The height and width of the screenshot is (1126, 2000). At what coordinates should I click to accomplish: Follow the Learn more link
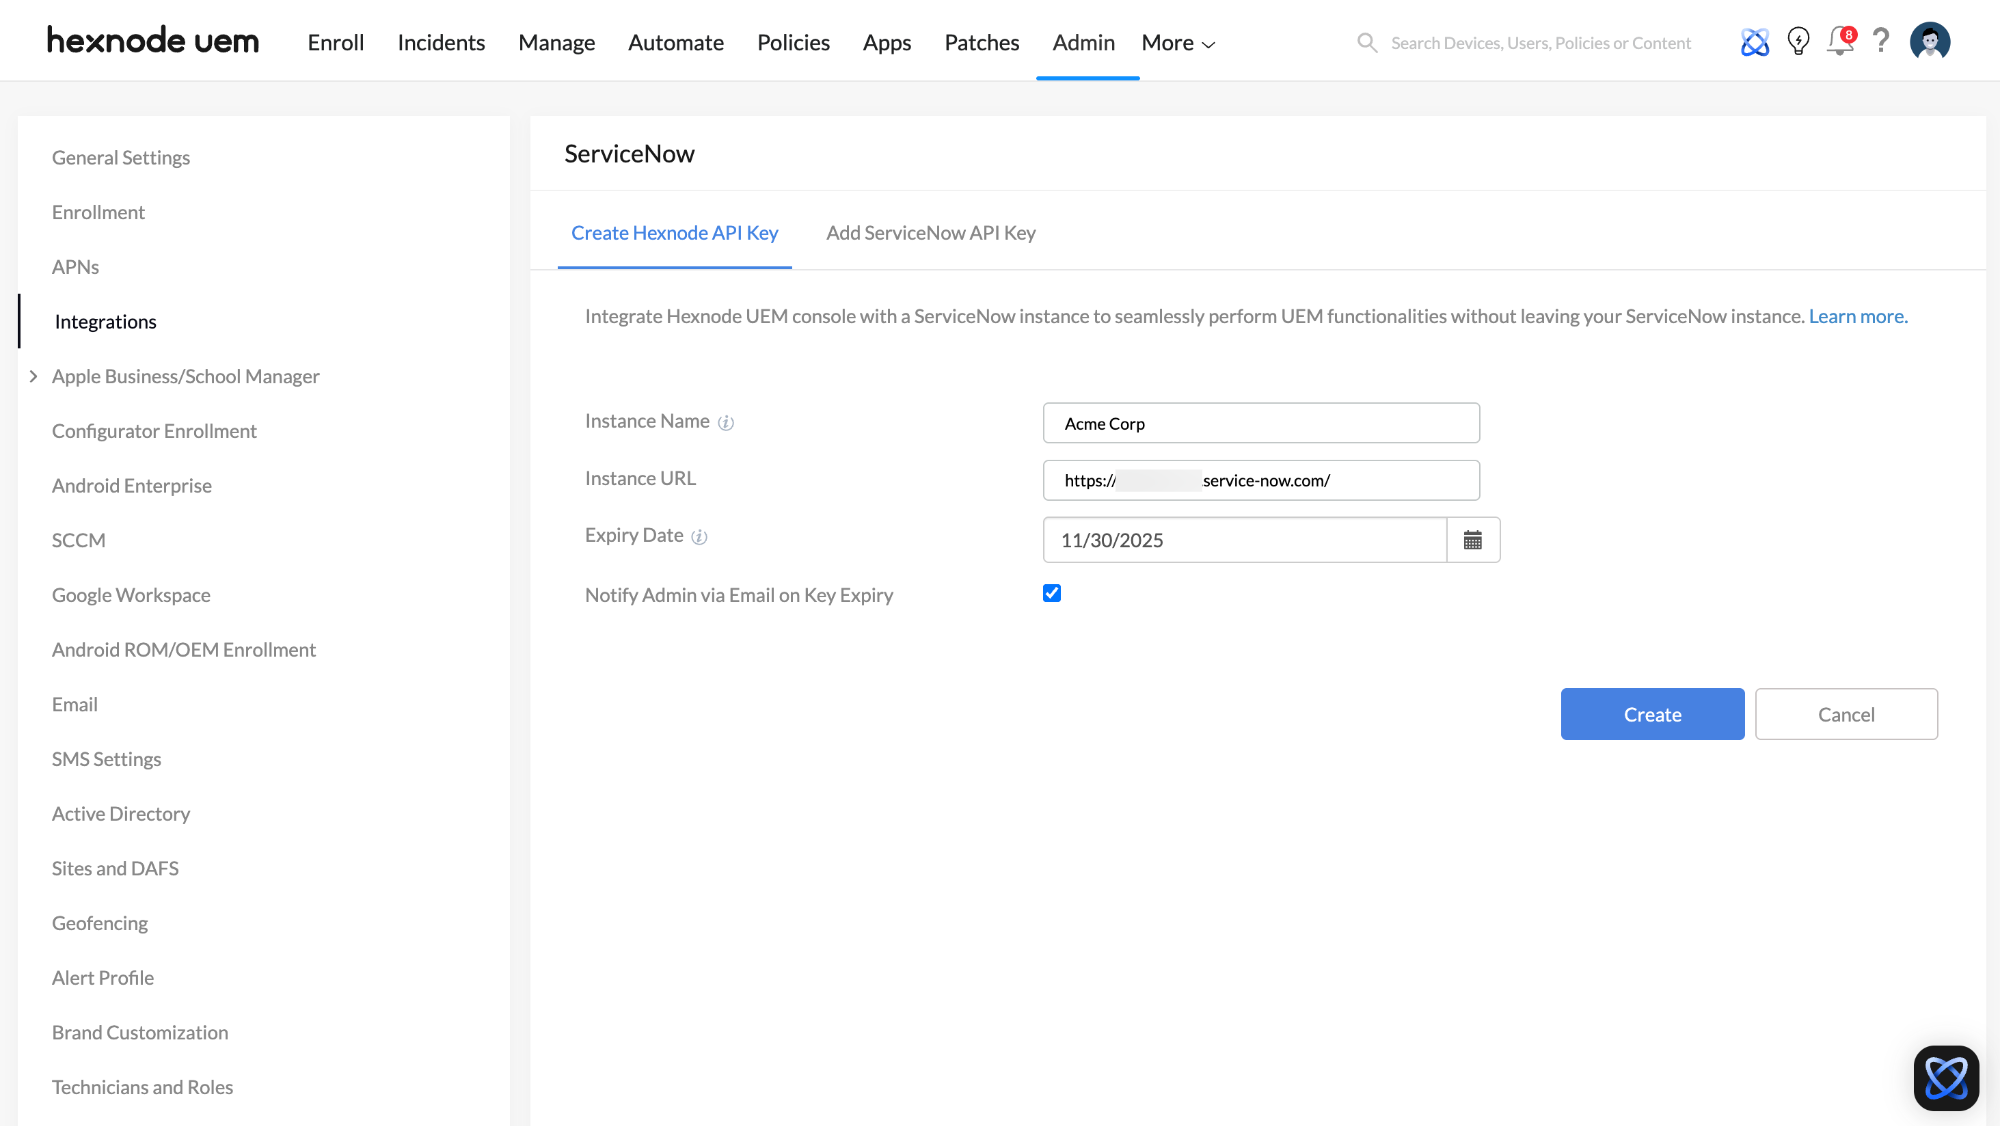(1858, 316)
